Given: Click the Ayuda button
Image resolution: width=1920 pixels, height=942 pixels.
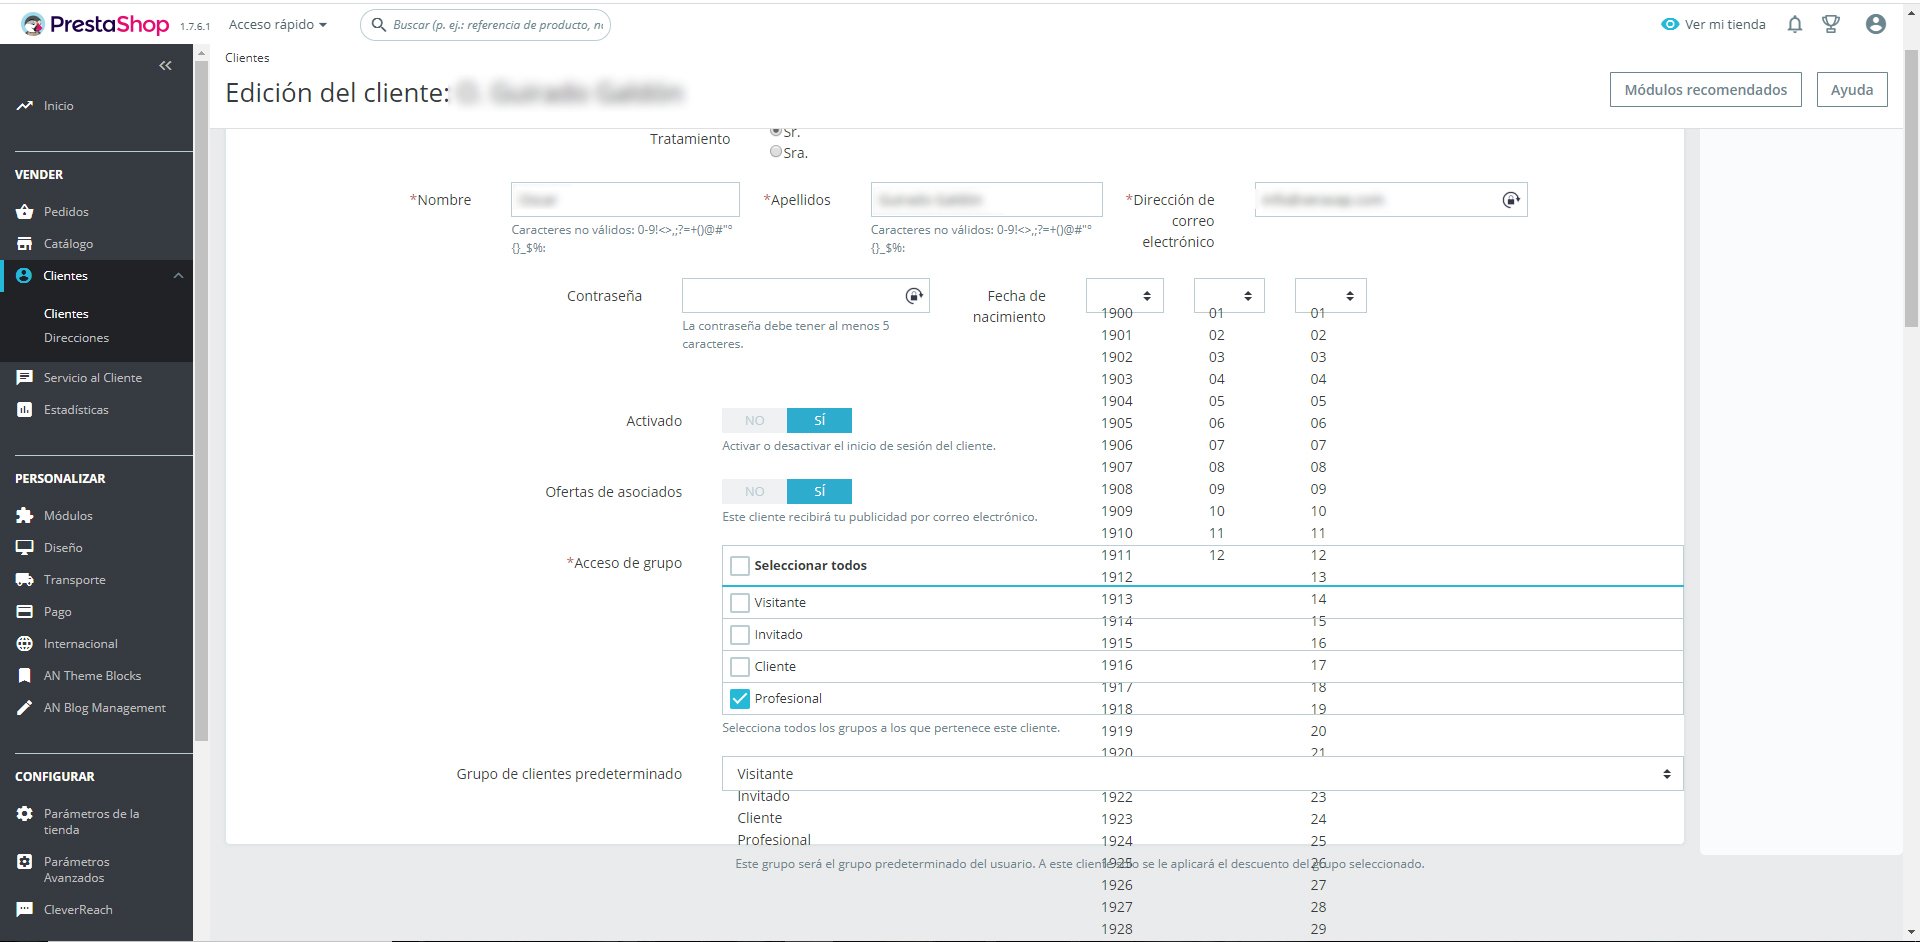Looking at the screenshot, I should click(x=1852, y=90).
